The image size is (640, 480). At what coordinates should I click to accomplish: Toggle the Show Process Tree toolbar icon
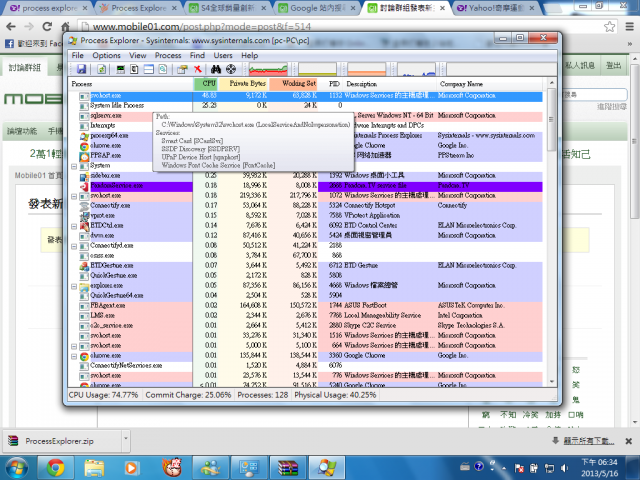134,69
